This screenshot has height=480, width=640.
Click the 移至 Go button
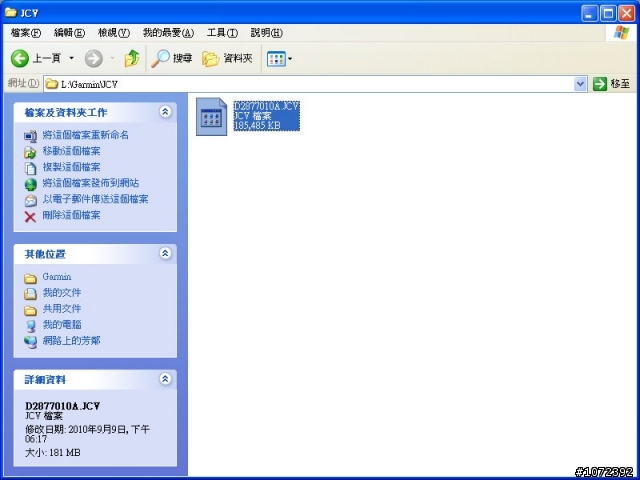[x=611, y=84]
